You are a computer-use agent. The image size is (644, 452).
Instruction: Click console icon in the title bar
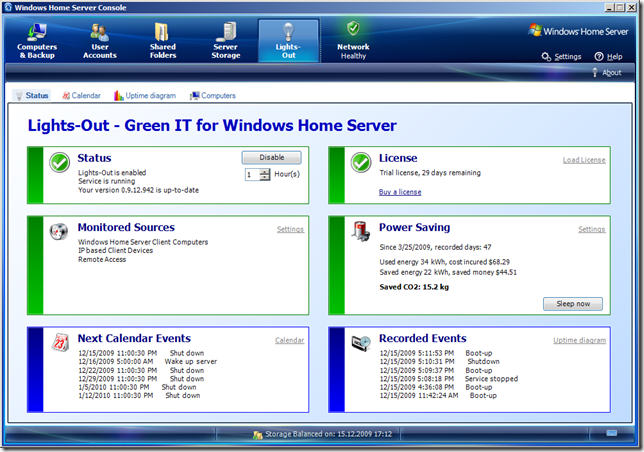8,7
